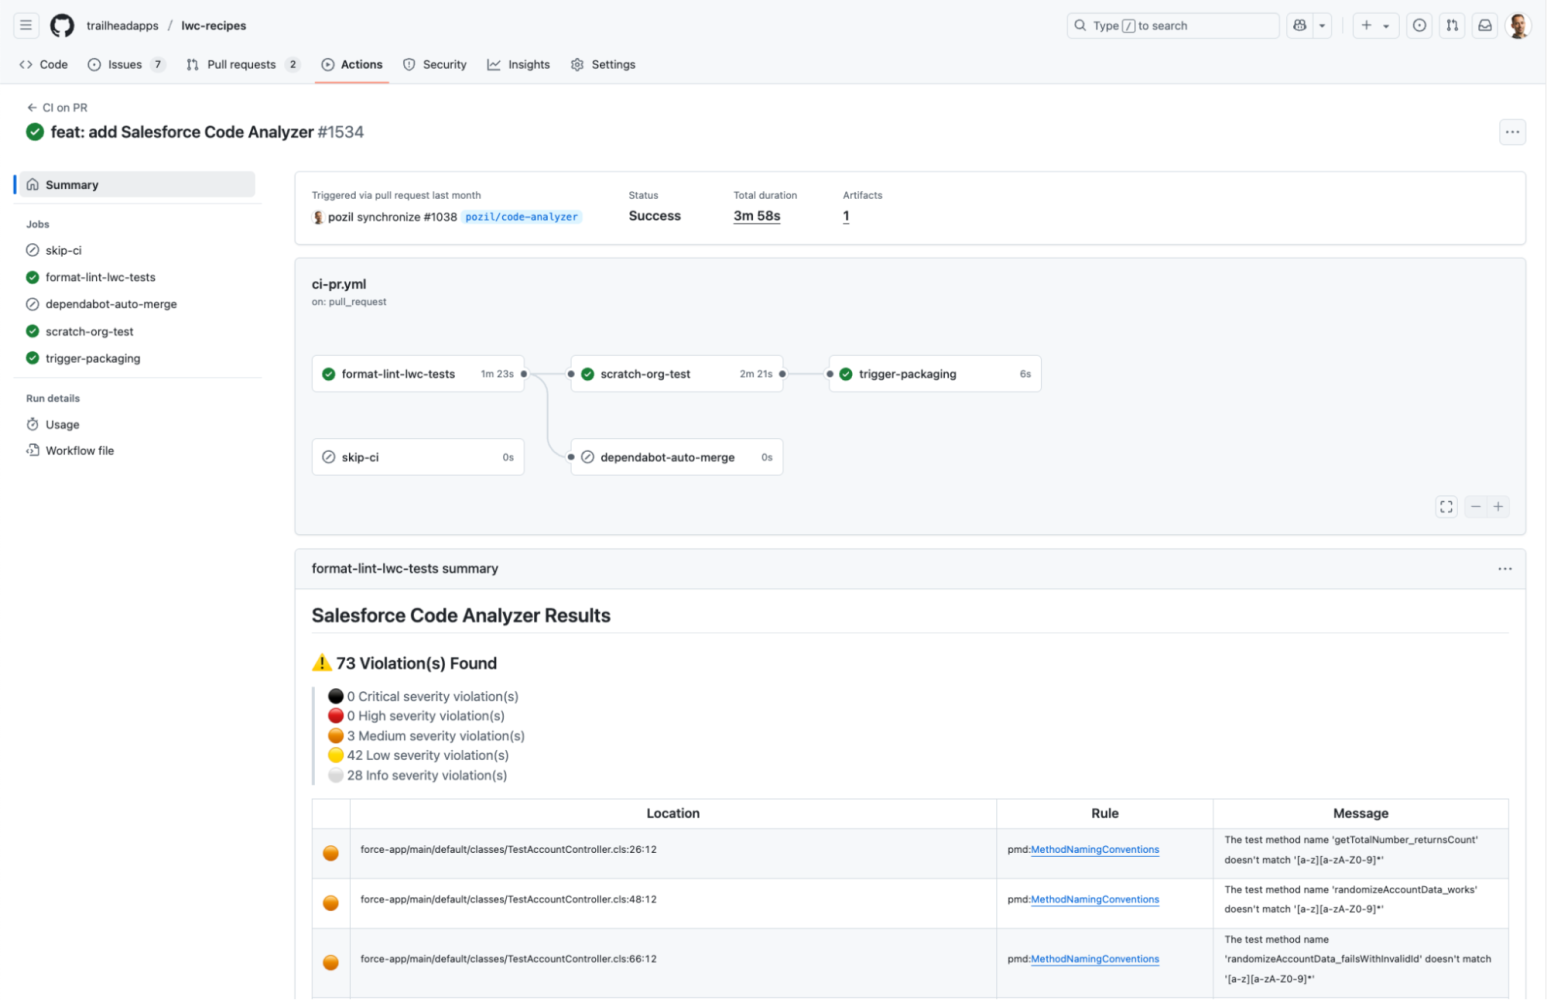Click the Salesforce Code Analyzer Results heading
This screenshot has width=1547, height=1000.
click(461, 616)
